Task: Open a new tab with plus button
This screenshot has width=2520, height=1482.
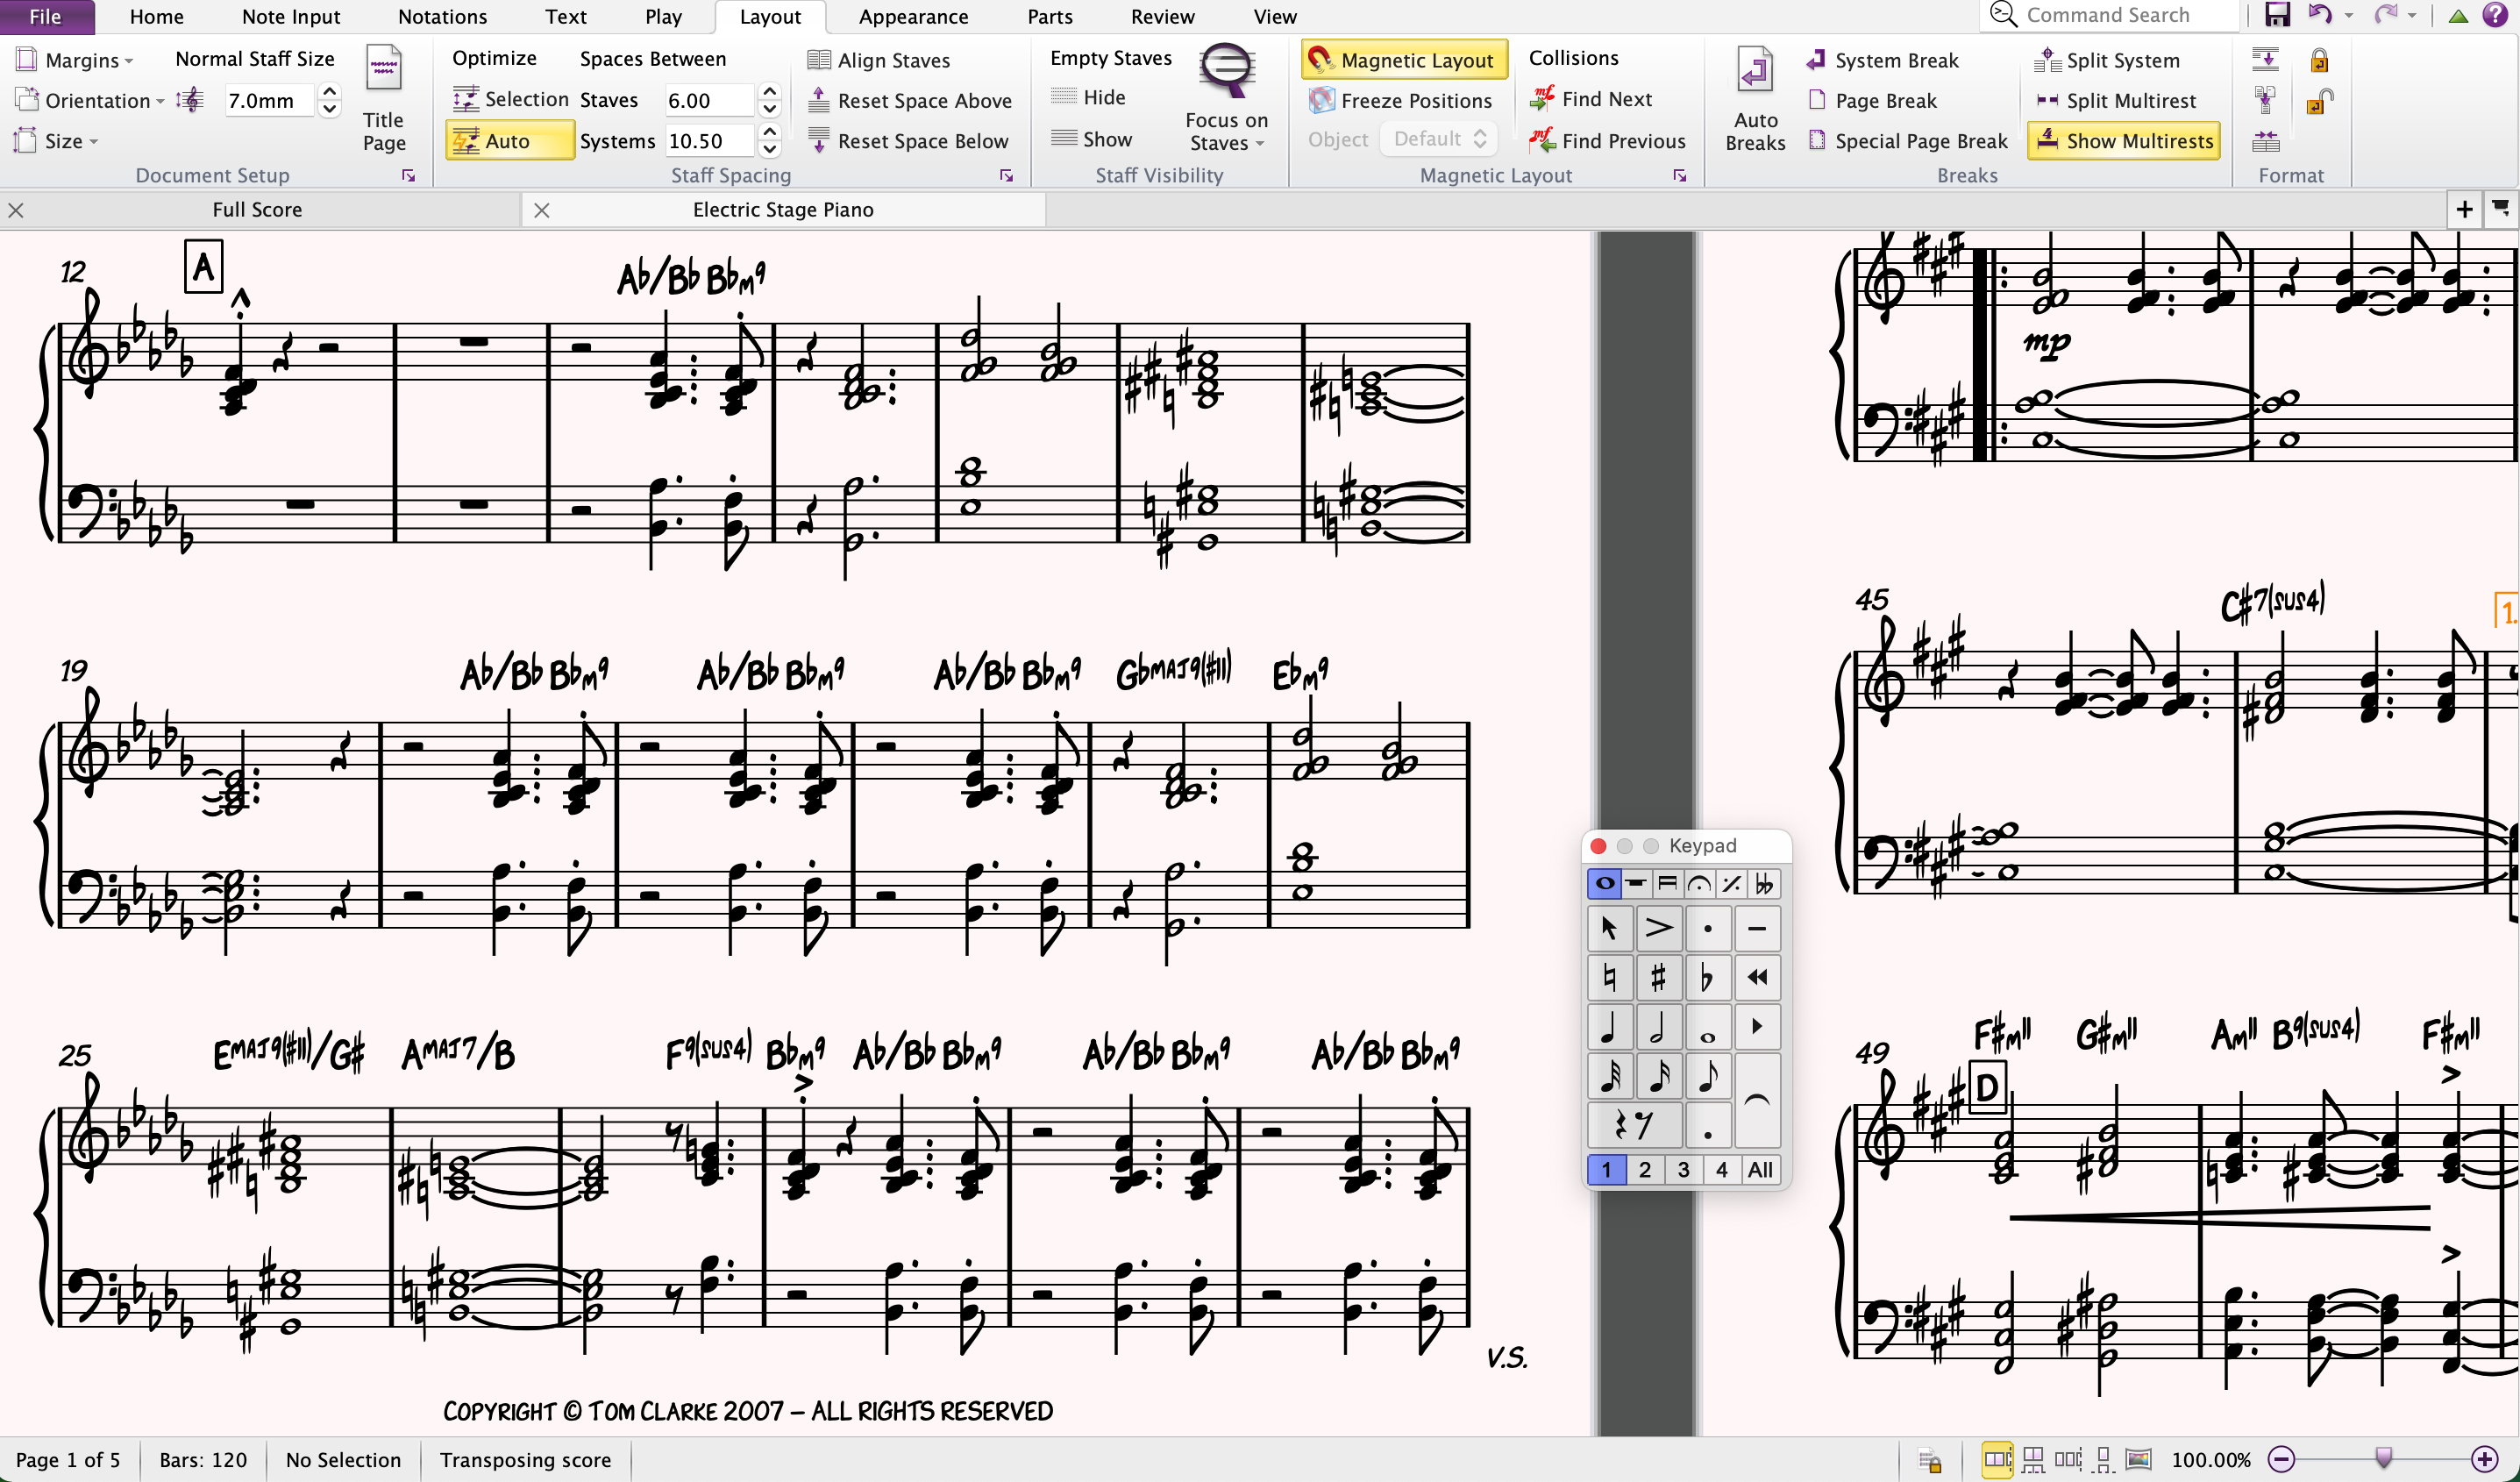Action: point(2464,209)
